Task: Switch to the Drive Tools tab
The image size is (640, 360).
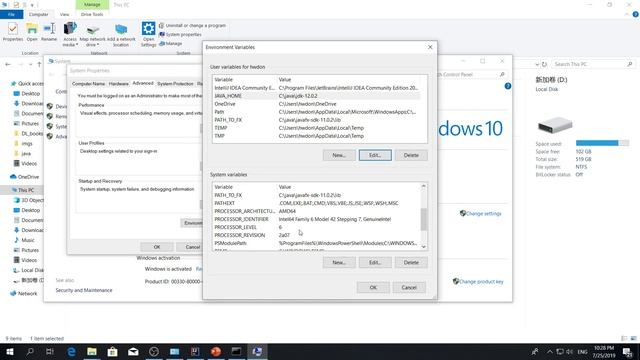Action: coord(92,14)
